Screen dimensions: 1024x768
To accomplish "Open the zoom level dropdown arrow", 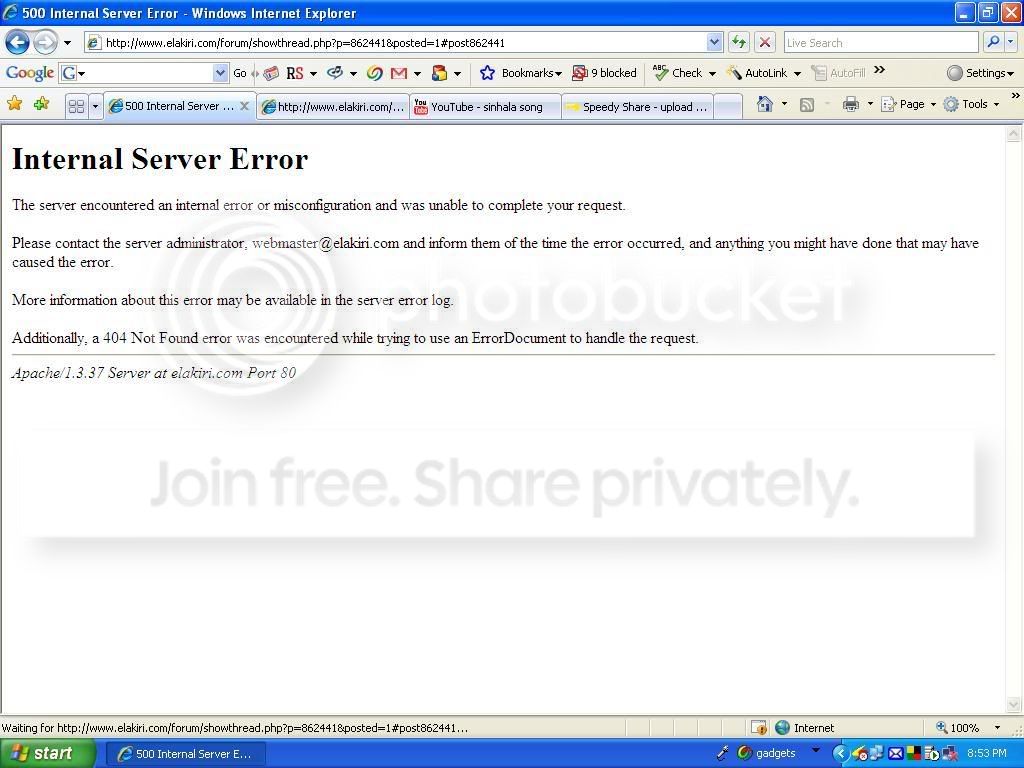I will point(997,728).
